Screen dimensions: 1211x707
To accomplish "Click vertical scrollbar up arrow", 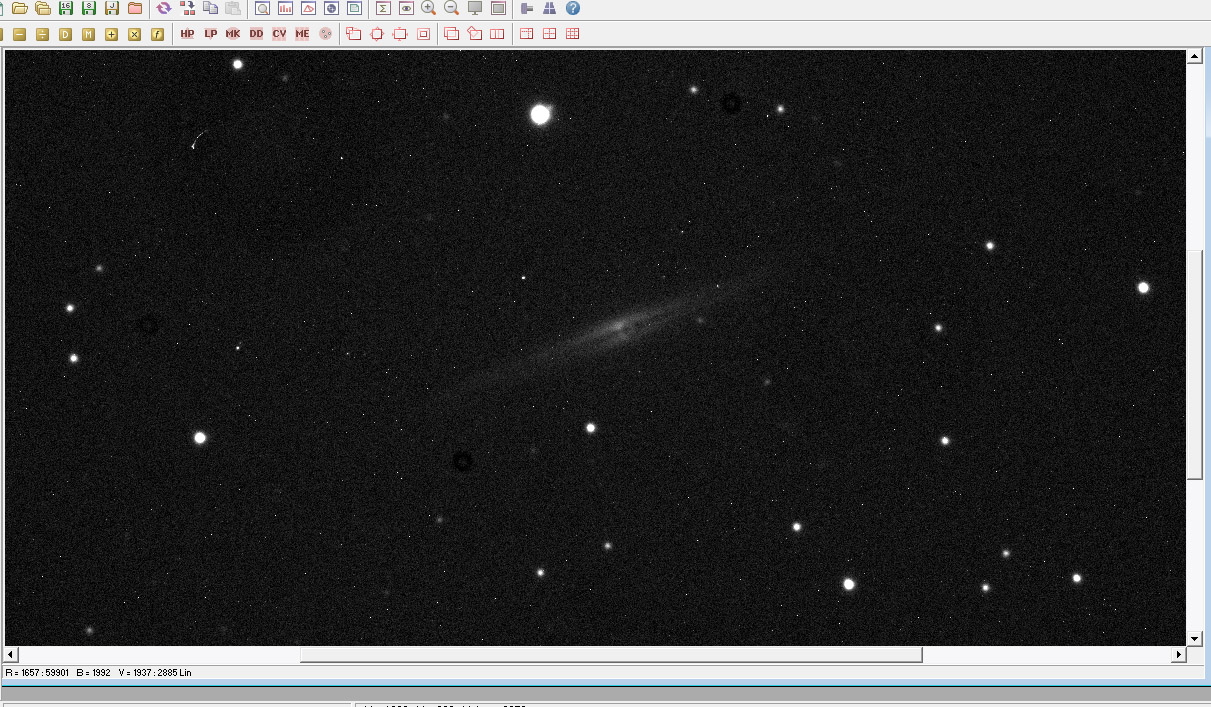I will pos(1194,57).
